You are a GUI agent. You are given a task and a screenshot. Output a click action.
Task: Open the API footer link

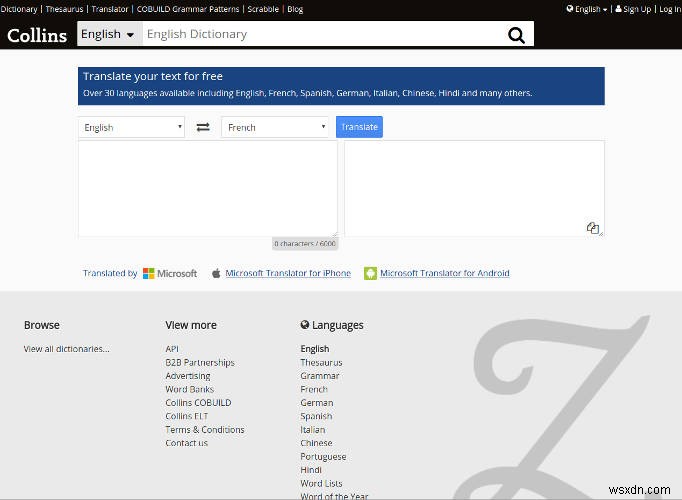point(172,349)
